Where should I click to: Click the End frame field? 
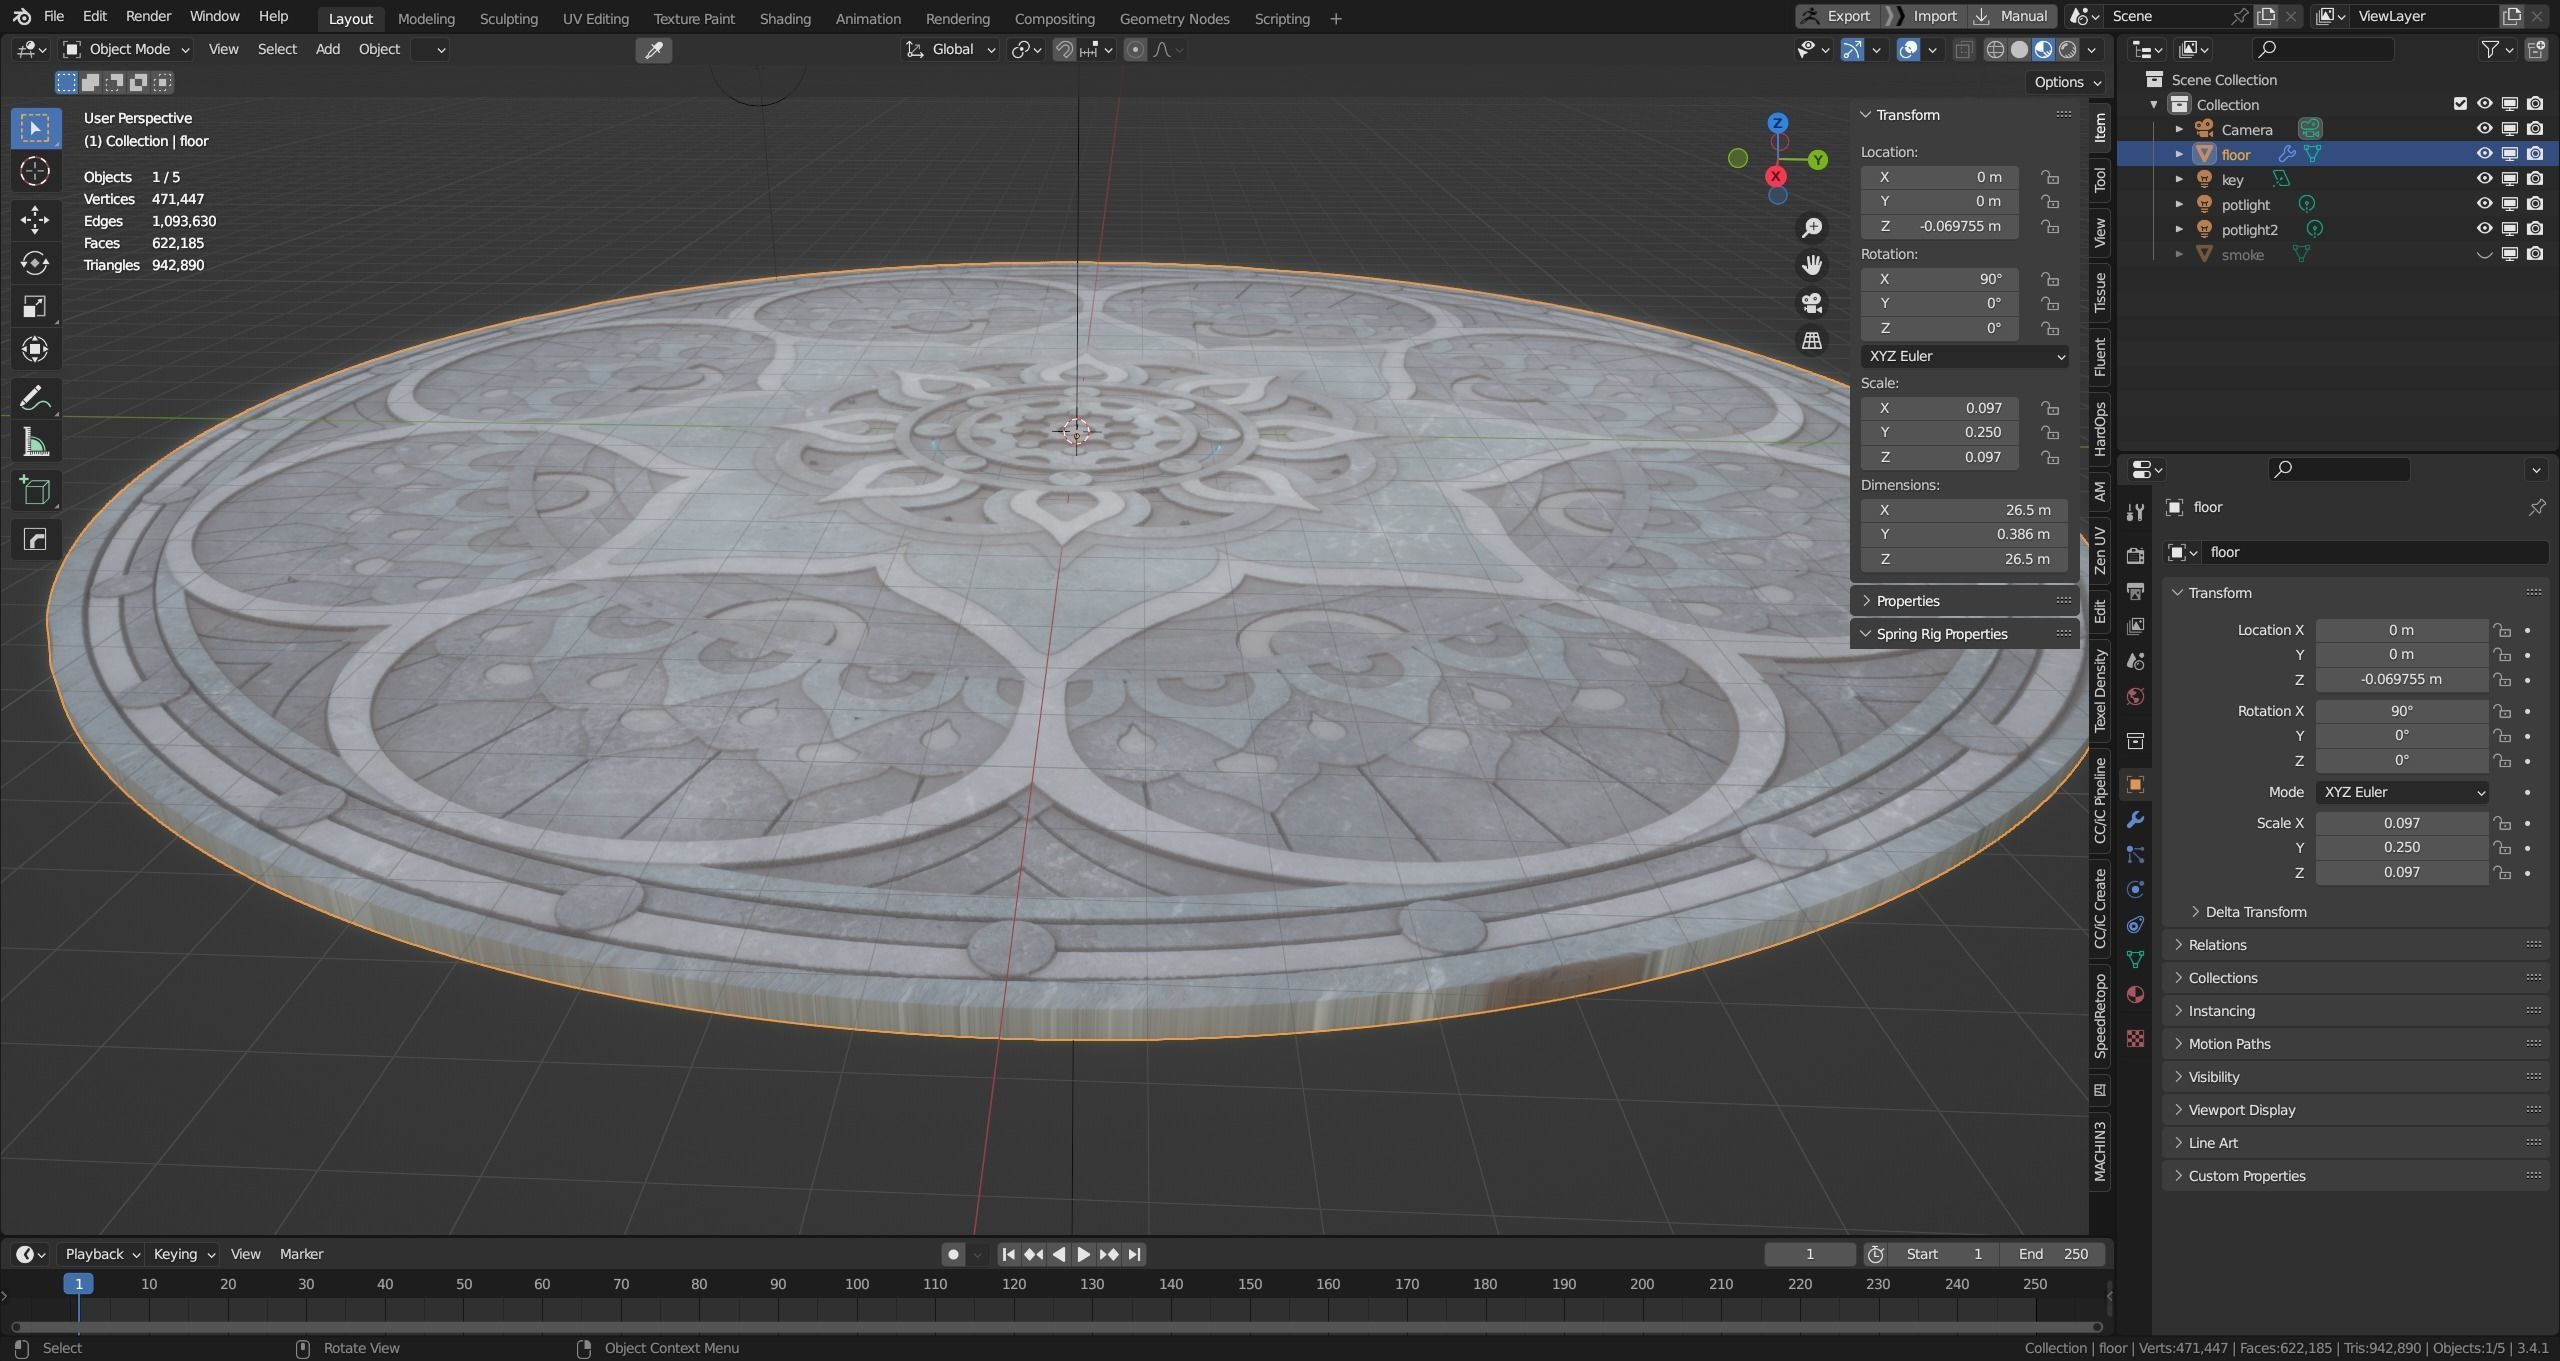pyautogui.click(x=2054, y=1254)
